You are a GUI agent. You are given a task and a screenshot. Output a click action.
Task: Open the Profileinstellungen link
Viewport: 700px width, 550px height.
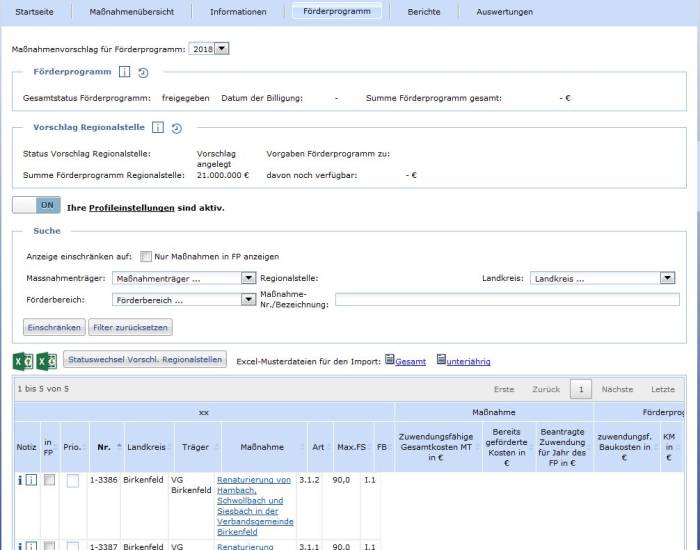(x=132, y=208)
